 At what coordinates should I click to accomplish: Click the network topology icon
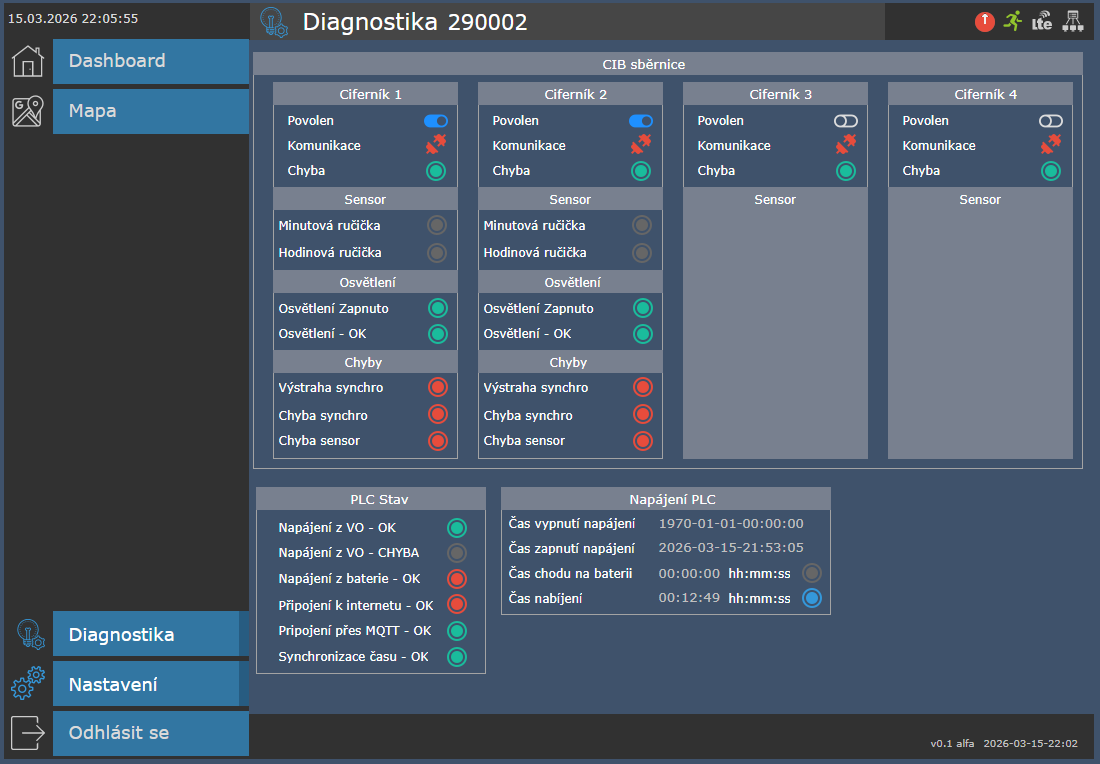(1072, 21)
